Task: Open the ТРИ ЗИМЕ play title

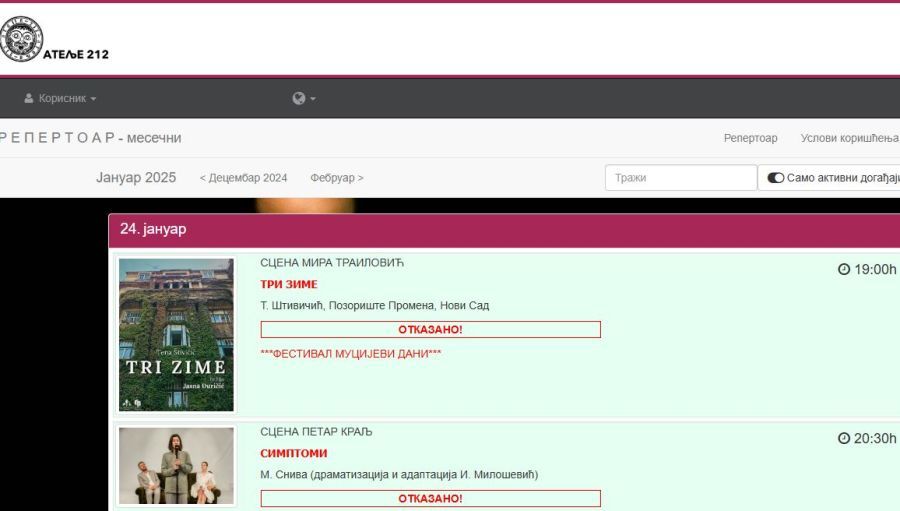Action: coord(289,284)
